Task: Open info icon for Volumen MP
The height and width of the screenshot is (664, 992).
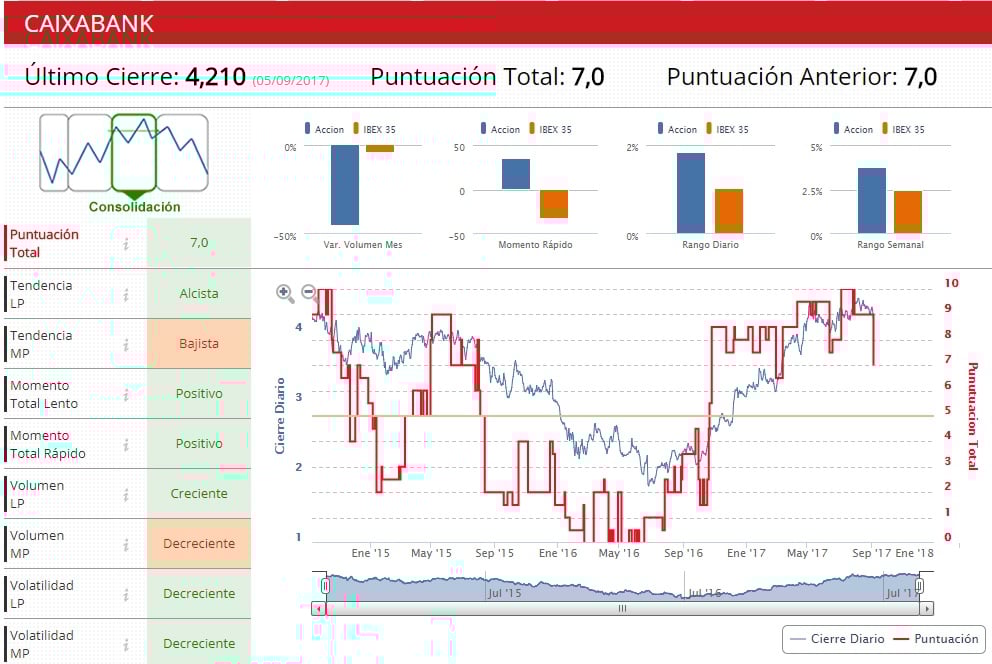Action: click(126, 544)
